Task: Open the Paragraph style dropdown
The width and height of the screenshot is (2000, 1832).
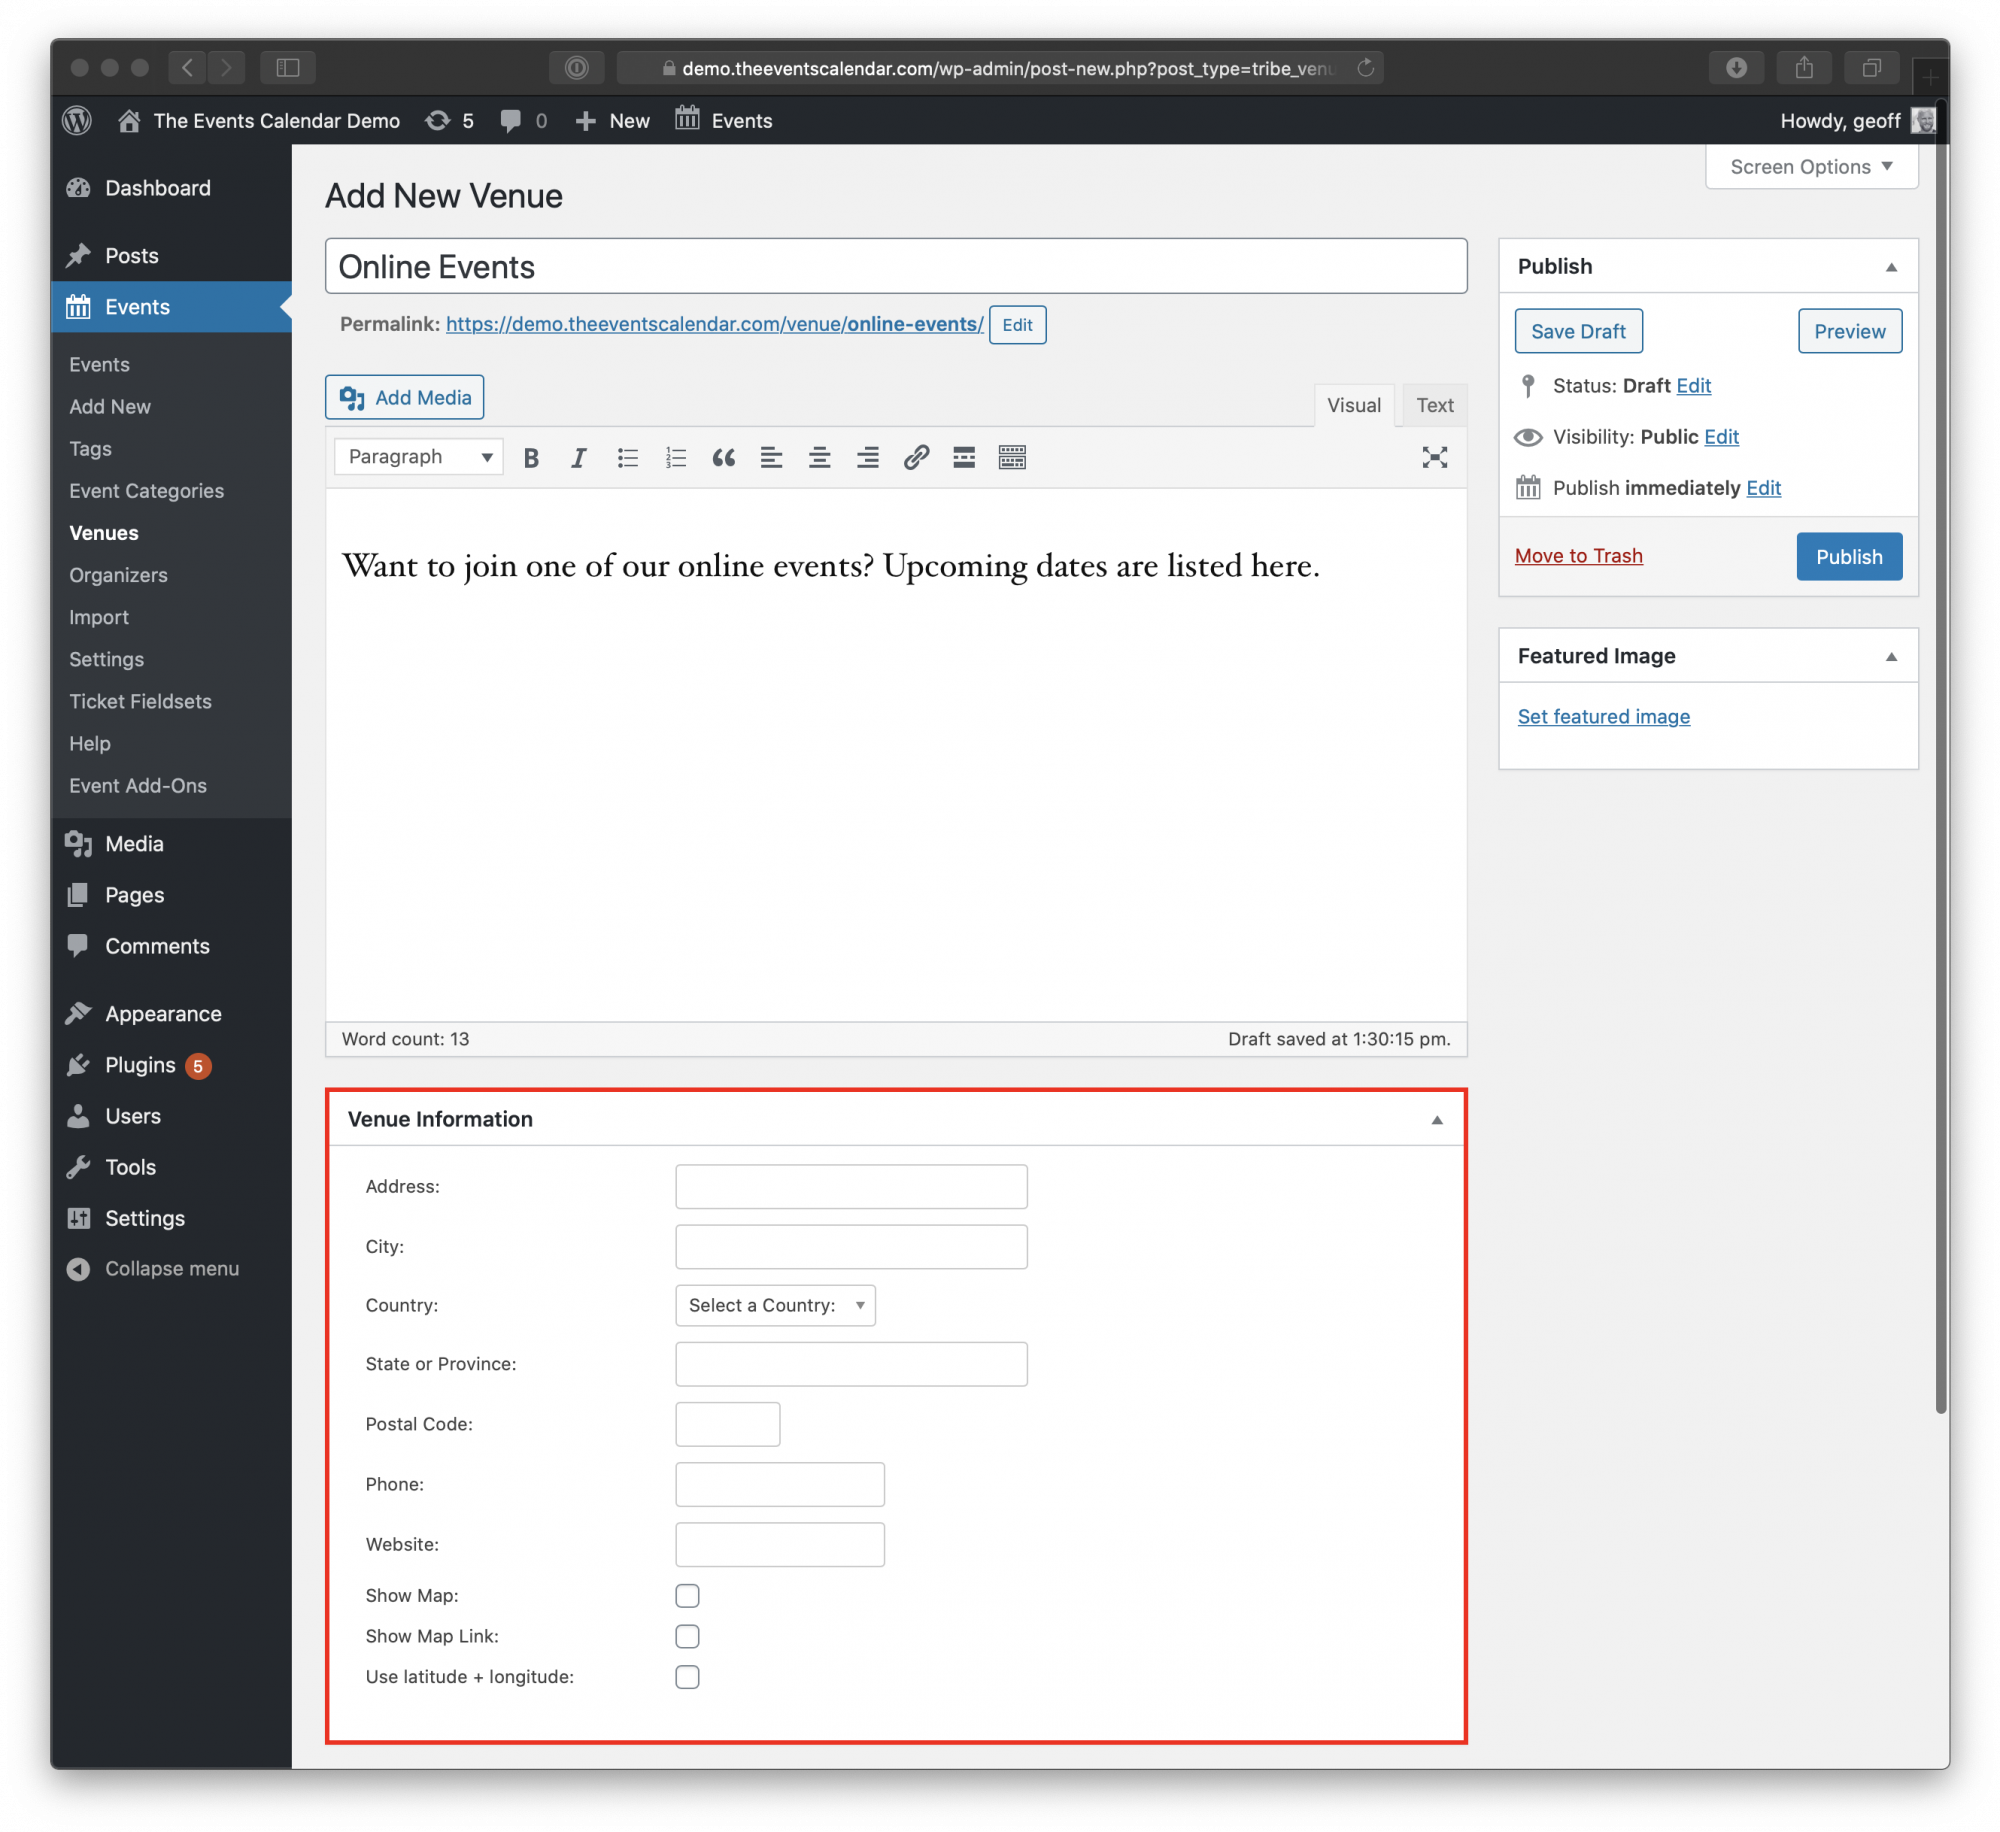Action: [x=417, y=456]
